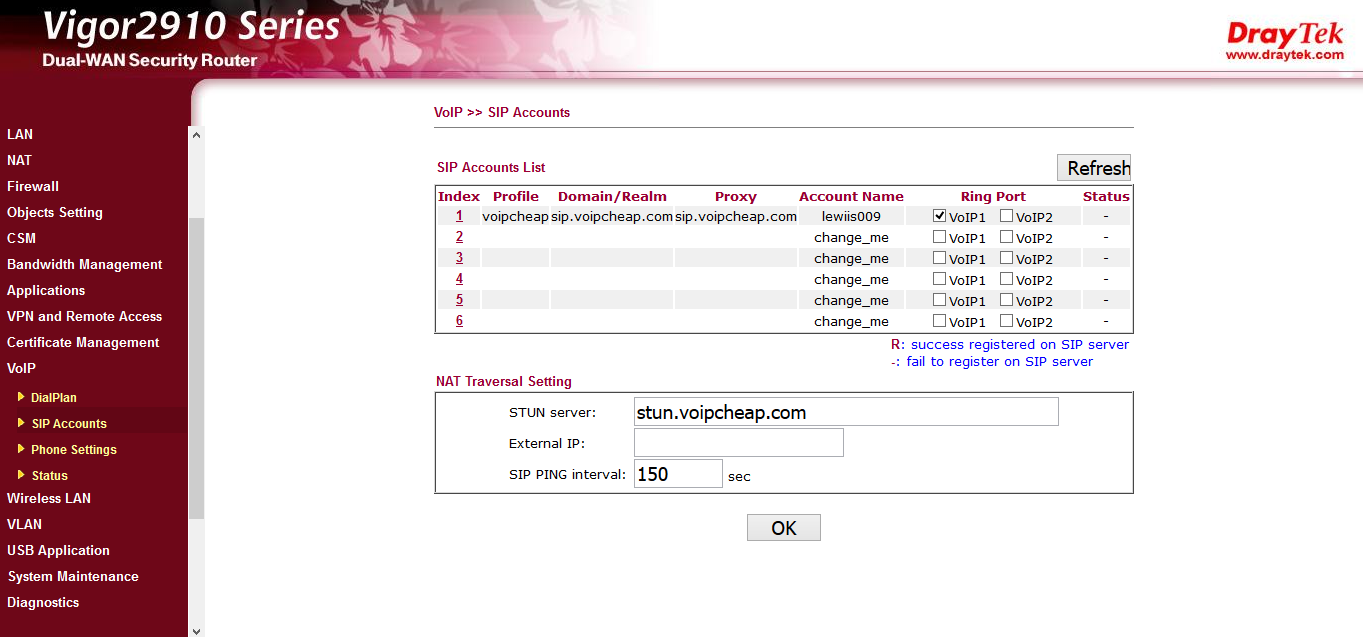Viewport: 1366px width, 637px height.
Task: Enable VoIP2 ring port for index 4
Action: point(1006,279)
